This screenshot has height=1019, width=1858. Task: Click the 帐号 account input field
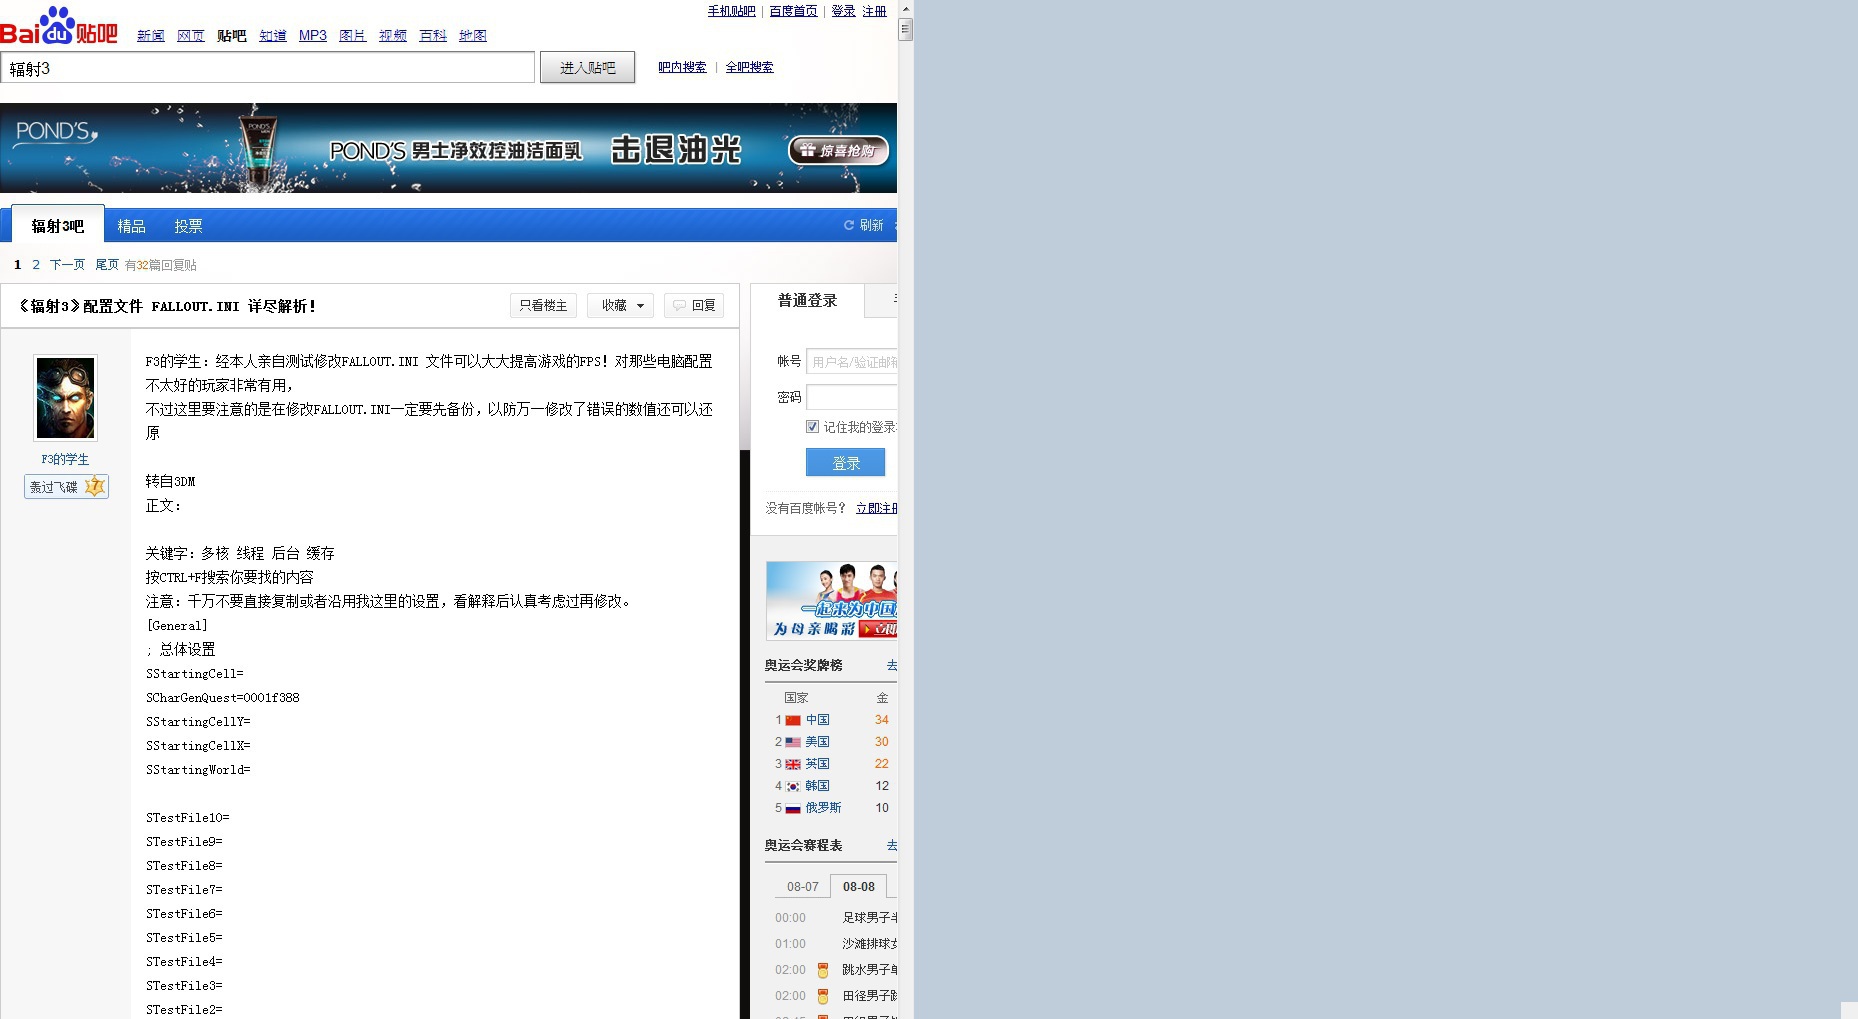(852, 362)
